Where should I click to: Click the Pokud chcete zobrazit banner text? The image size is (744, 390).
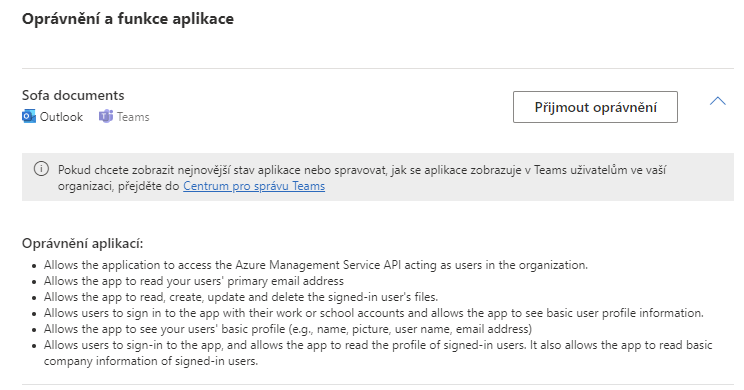[362, 178]
